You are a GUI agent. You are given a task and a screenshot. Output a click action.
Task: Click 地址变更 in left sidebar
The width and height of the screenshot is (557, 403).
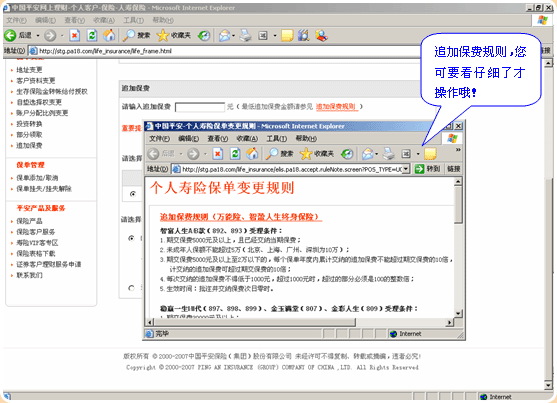point(29,70)
